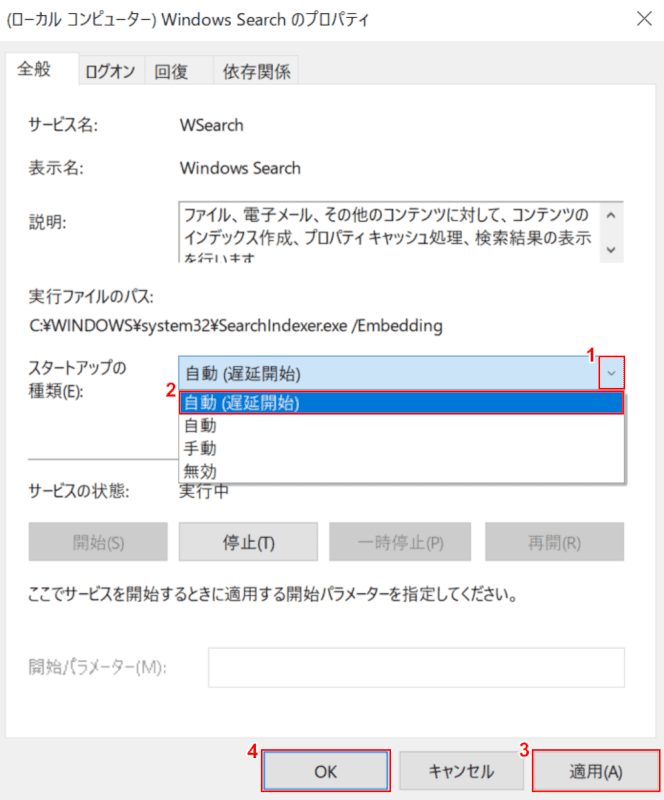Choose 手動 startup option
Screen dimensions: 664x800
[x=401, y=448]
